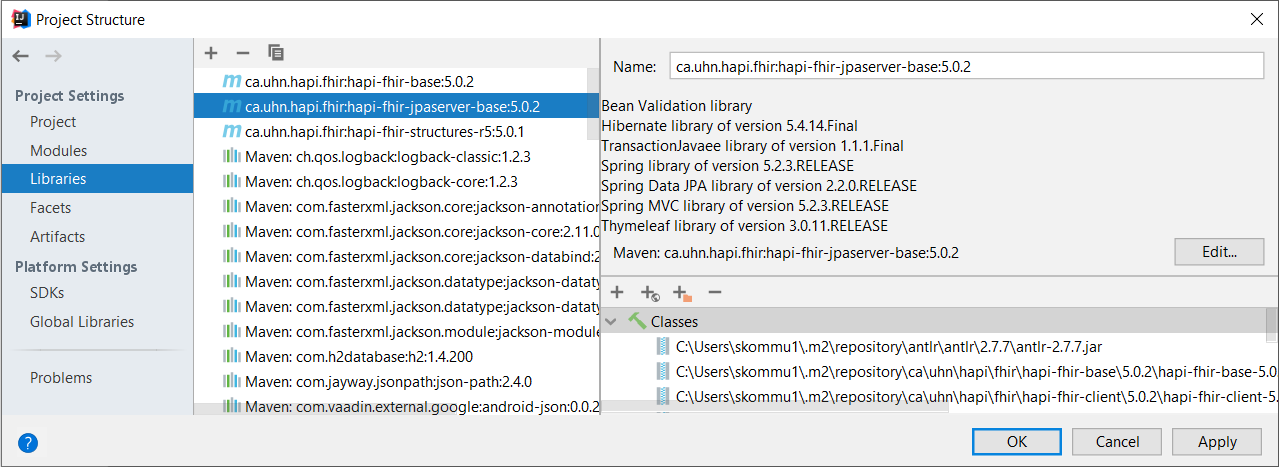Click the add classes root plus icon
Image resolution: width=1279 pixels, height=467 pixels.
click(x=617, y=292)
